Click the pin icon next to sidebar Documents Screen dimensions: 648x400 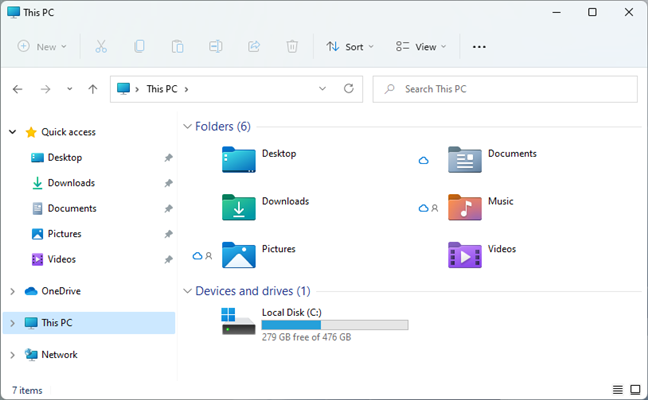tap(168, 209)
